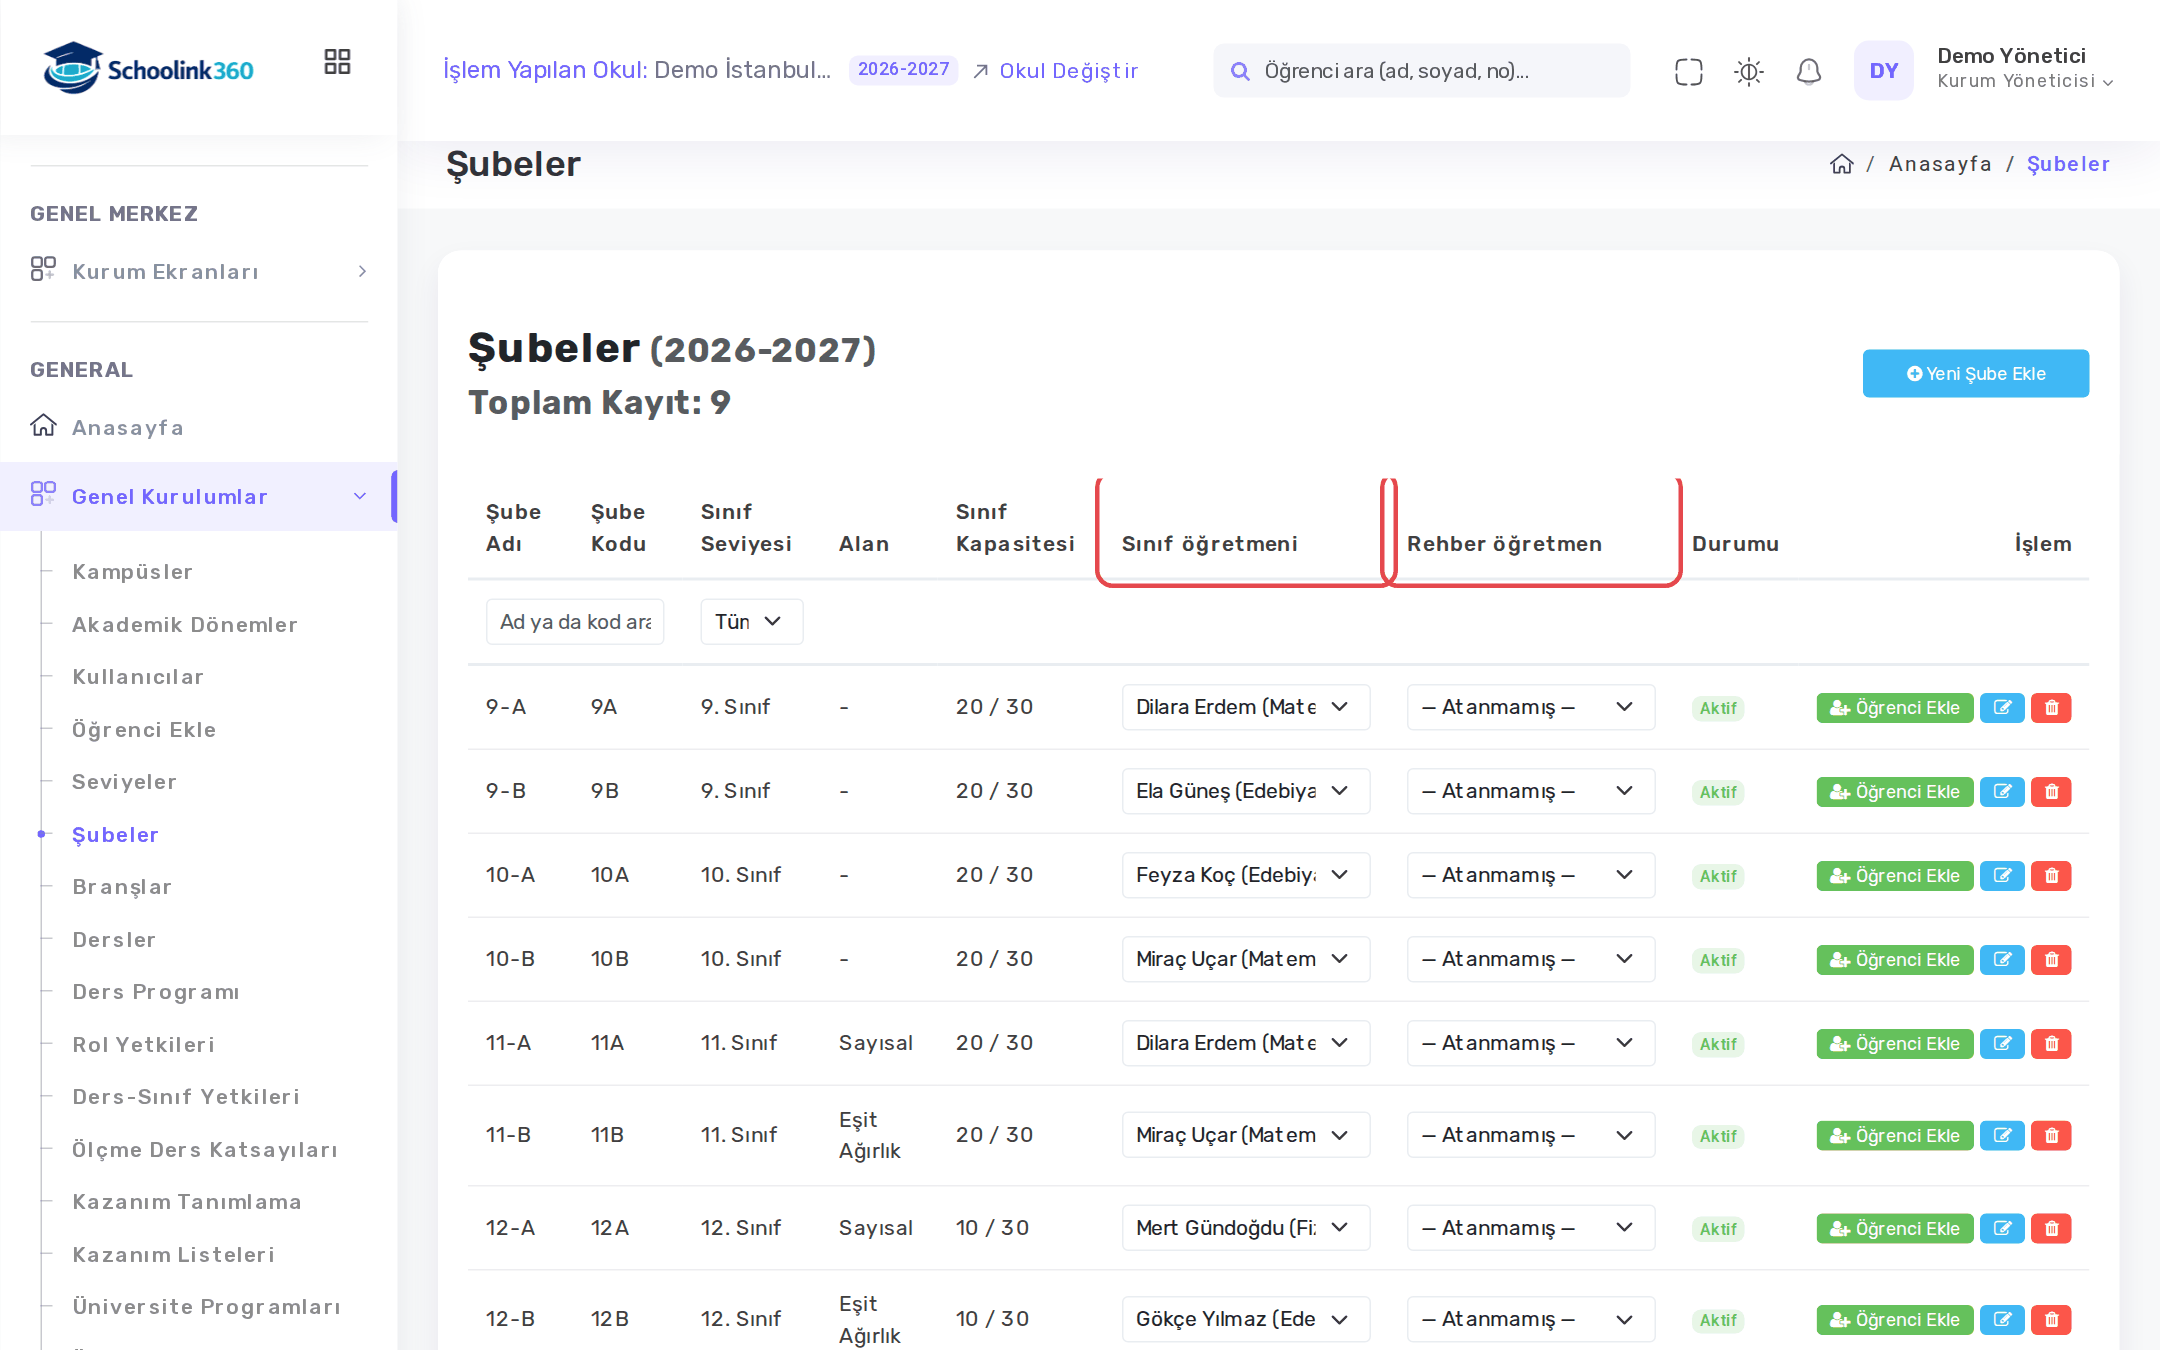
Task: Collapse Genel Kurulumlar menu section
Action: (x=199, y=496)
